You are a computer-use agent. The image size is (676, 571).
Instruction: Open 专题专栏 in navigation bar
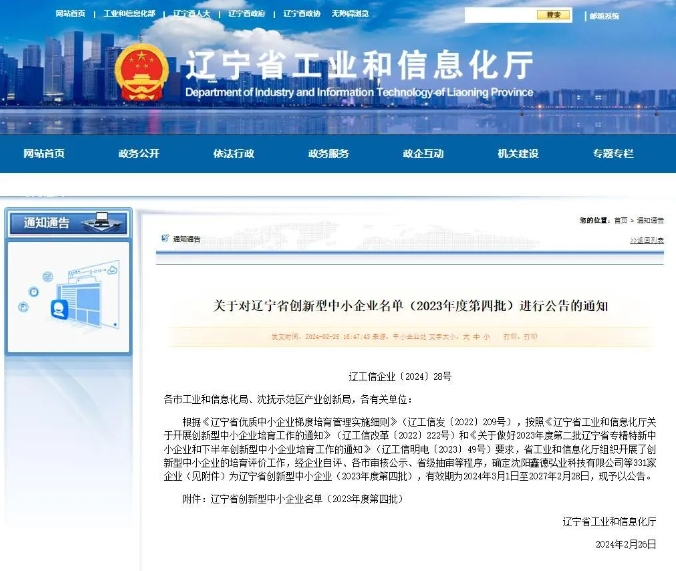coord(613,153)
